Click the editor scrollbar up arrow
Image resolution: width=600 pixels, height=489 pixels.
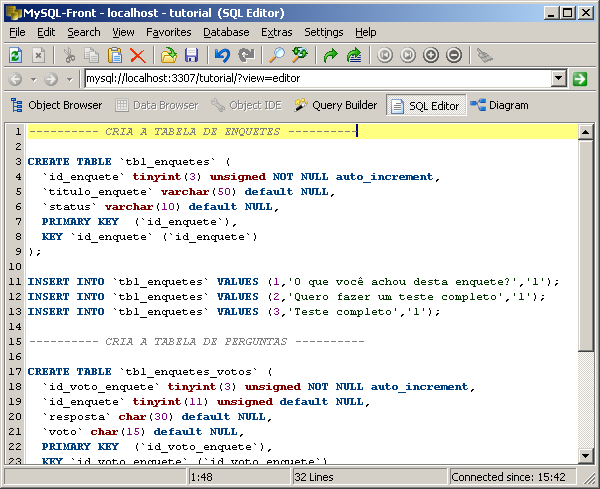[585, 132]
